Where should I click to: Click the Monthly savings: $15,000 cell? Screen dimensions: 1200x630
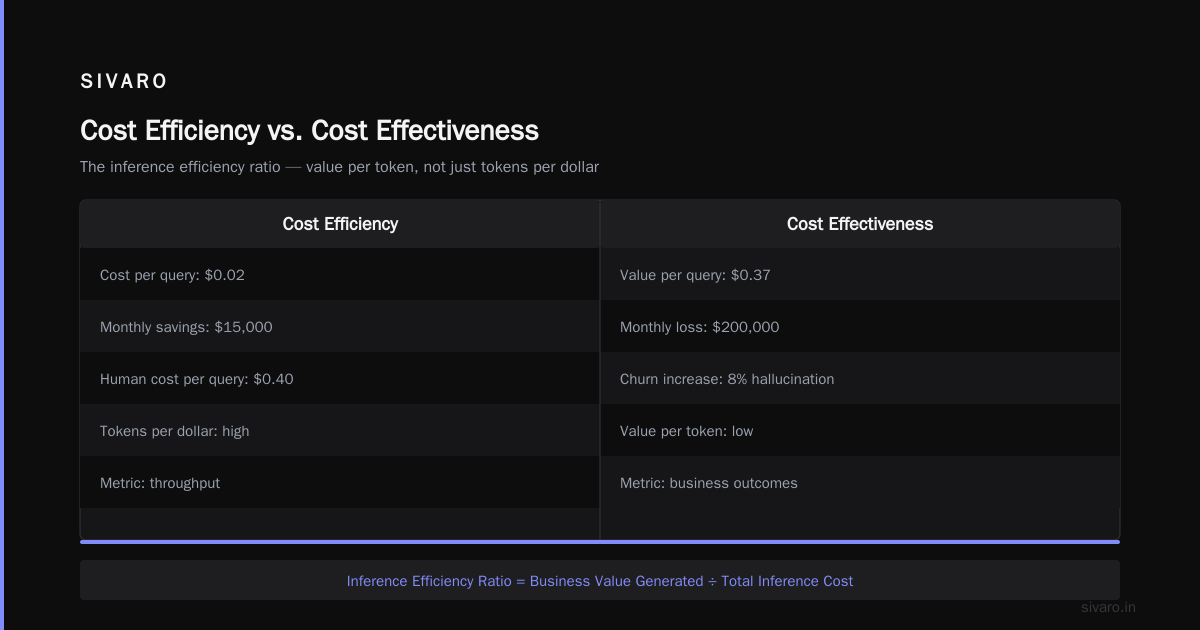340,326
